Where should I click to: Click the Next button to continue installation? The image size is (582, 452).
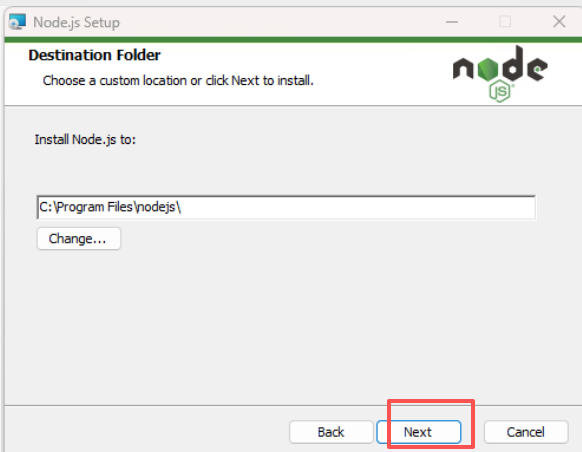pyautogui.click(x=419, y=432)
